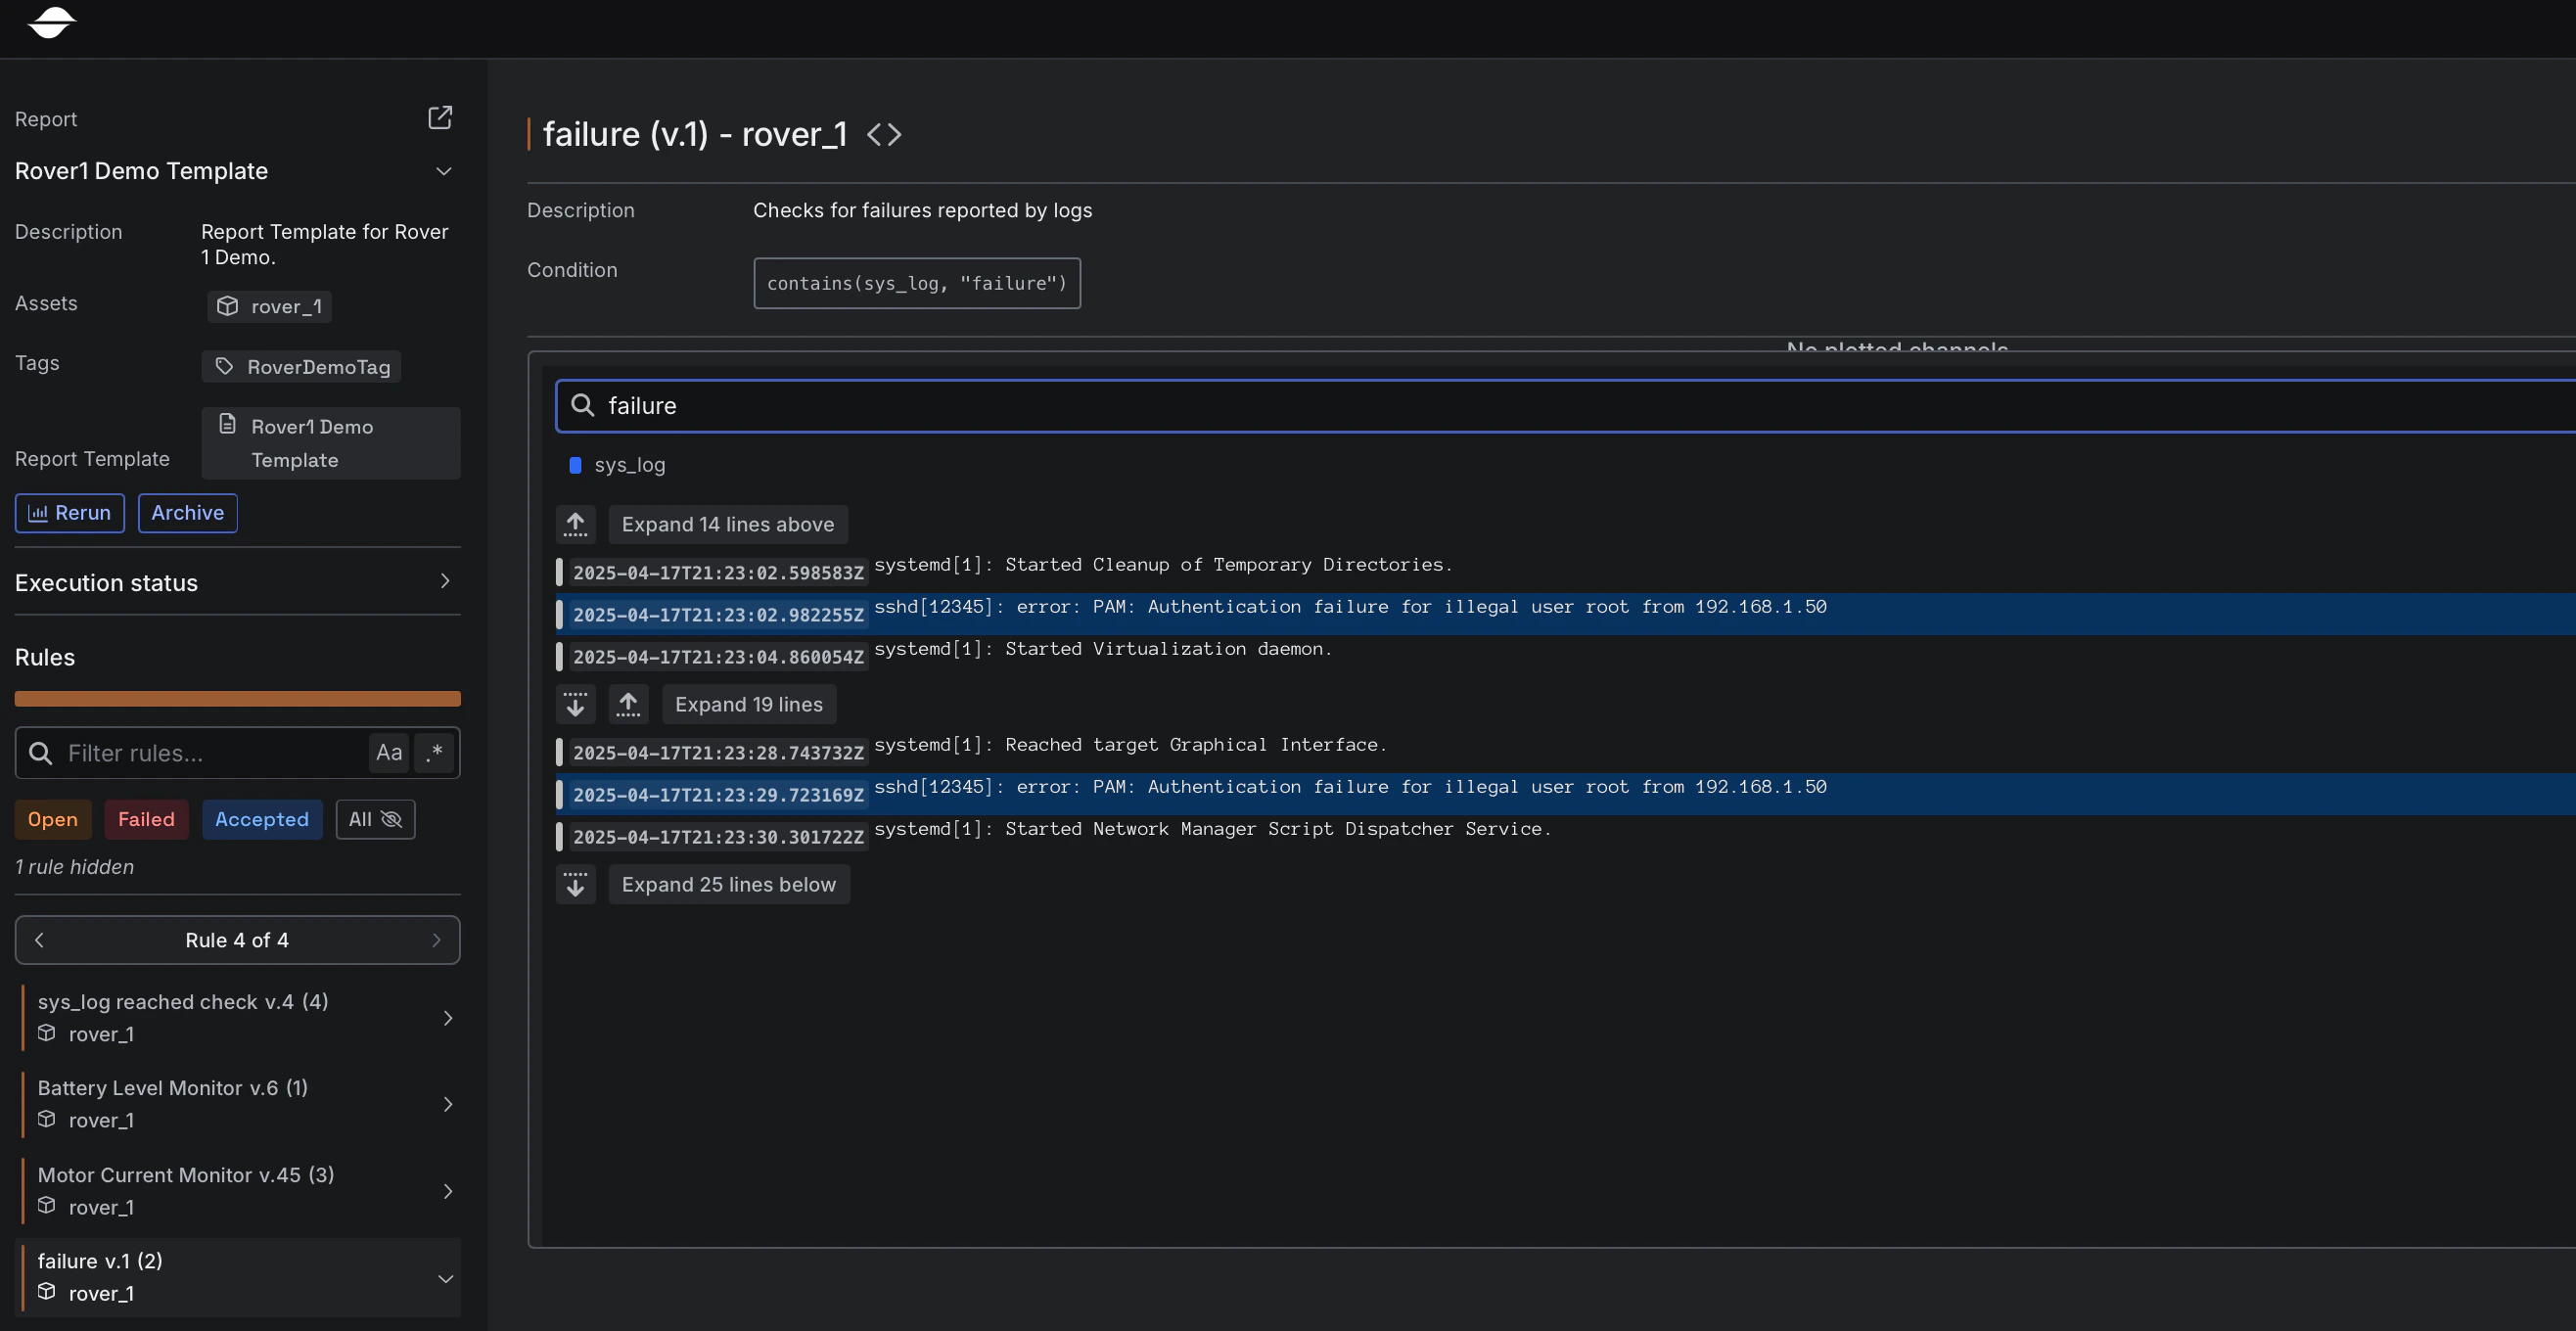Click the expand-upward arrow above the log lines
Viewport: 2576px width, 1331px height.
[x=575, y=524]
